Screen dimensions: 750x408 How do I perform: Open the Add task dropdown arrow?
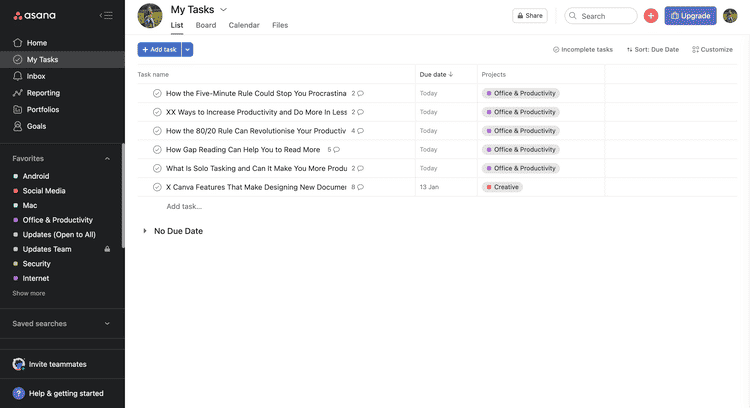coord(188,49)
